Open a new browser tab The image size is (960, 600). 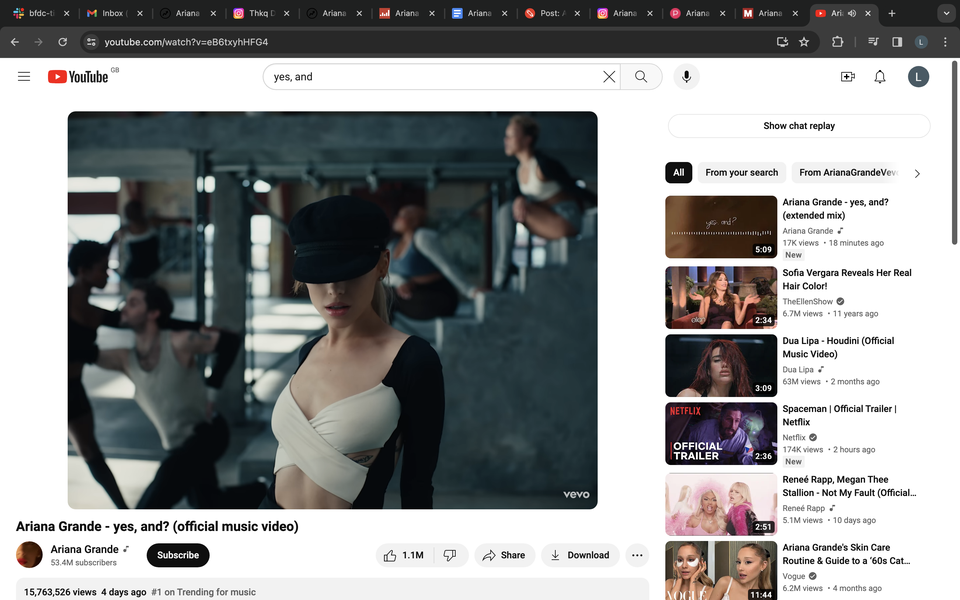(891, 13)
